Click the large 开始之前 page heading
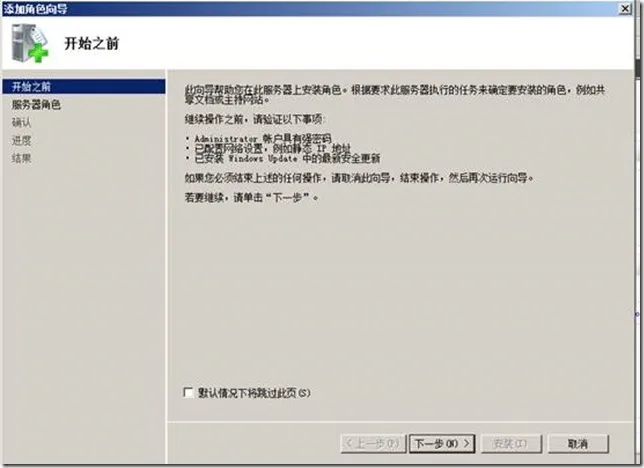644x468 pixels. coord(92,44)
